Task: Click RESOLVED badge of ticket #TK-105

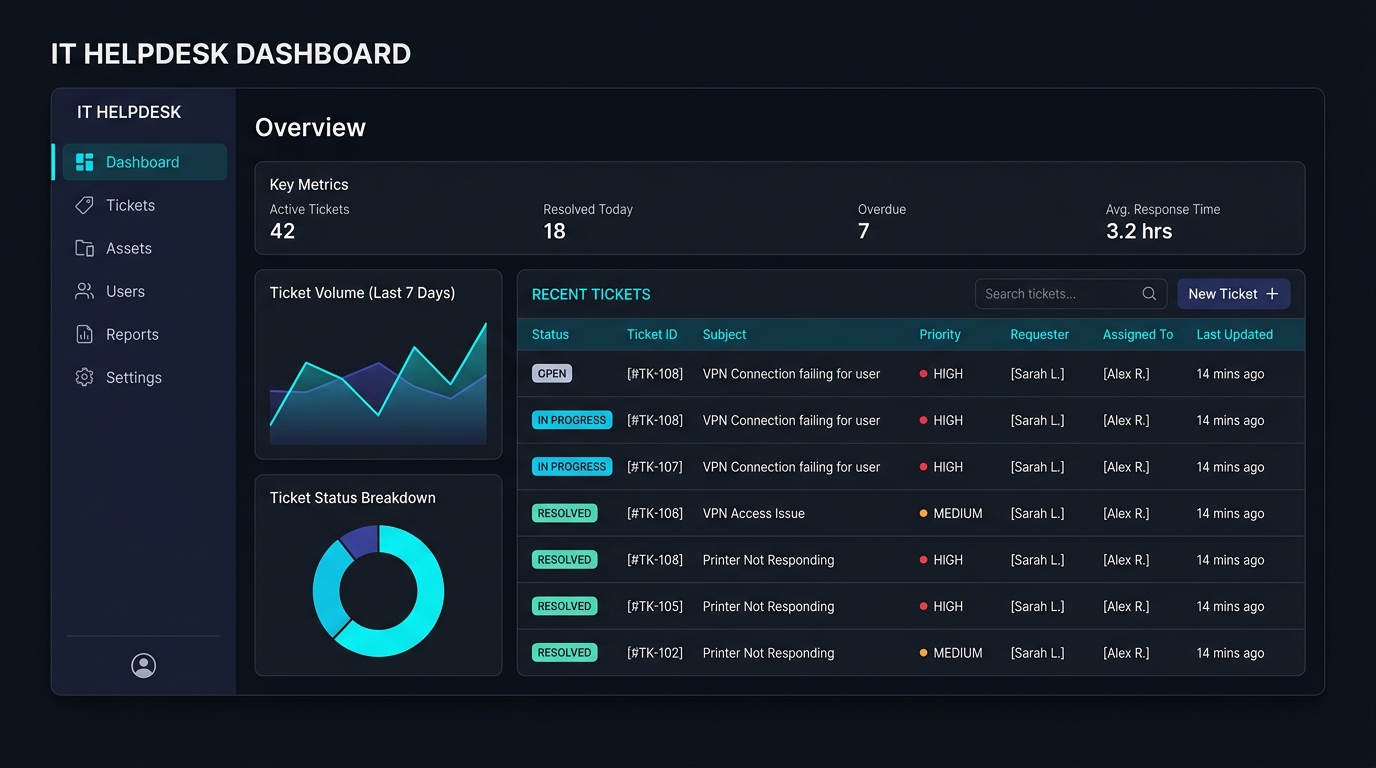Action: click(x=565, y=606)
